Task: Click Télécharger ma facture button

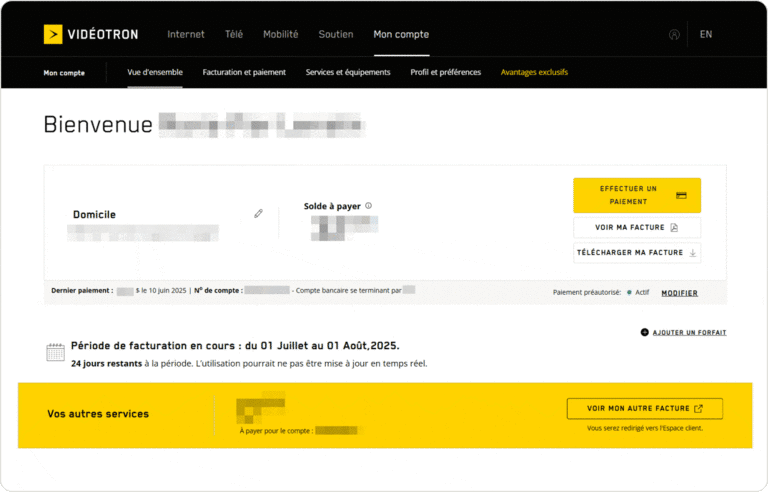Action: (x=637, y=252)
